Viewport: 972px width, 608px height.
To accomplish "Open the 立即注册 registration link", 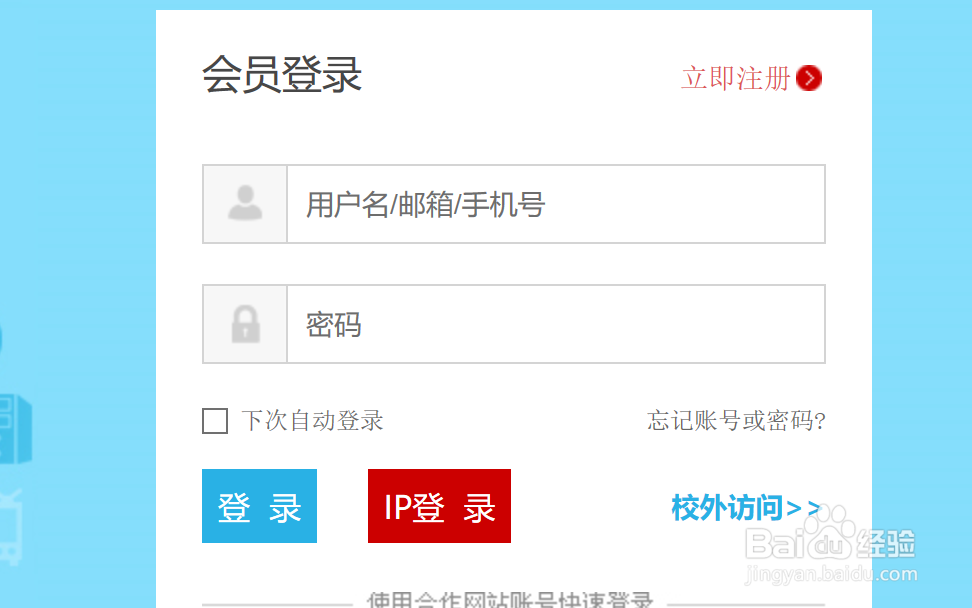I will pos(736,78).
